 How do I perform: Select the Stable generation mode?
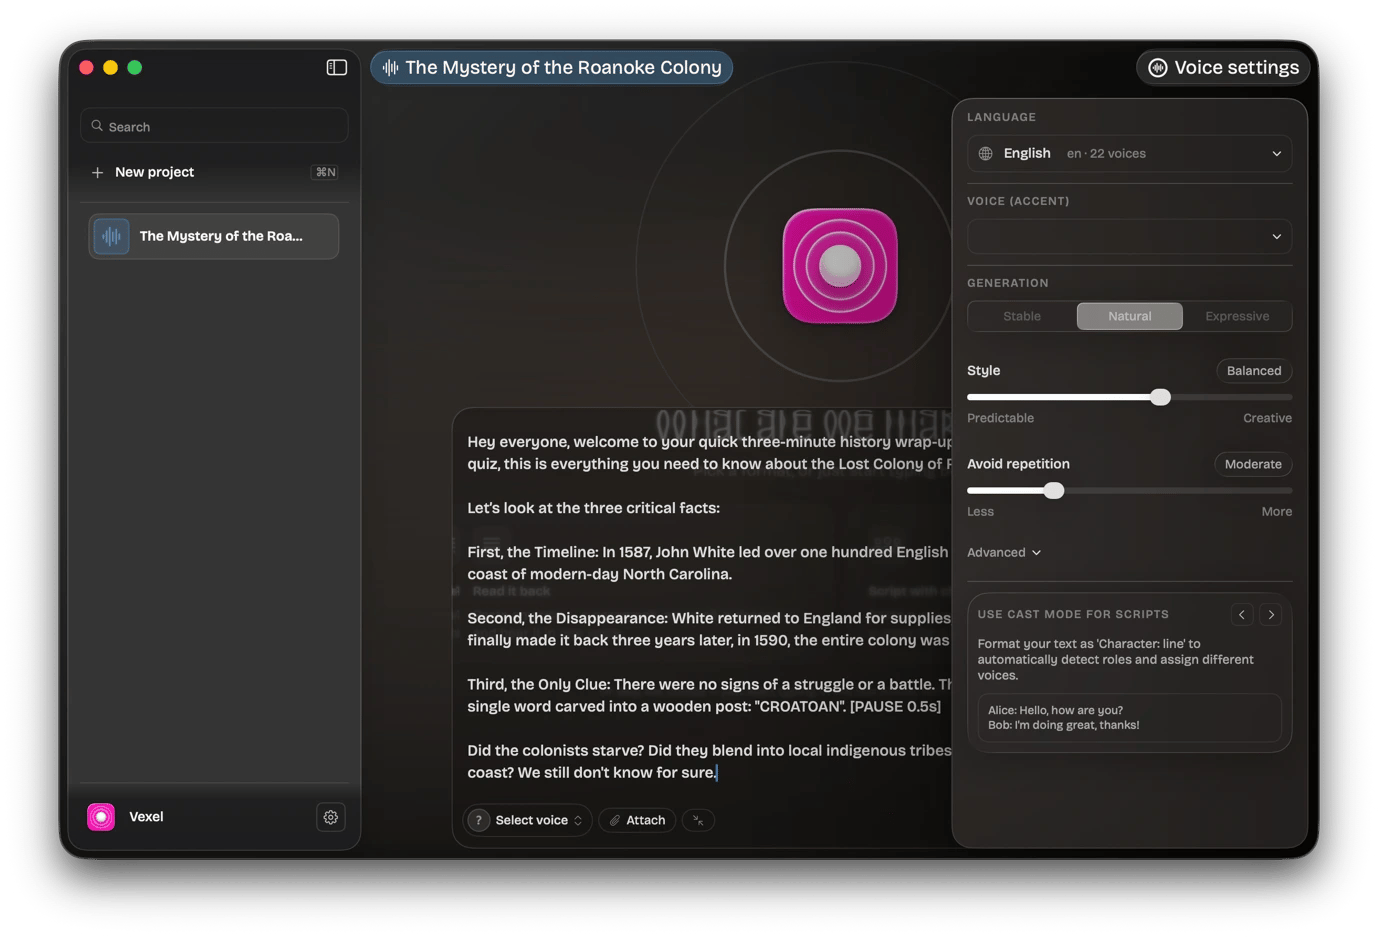point(1022,316)
